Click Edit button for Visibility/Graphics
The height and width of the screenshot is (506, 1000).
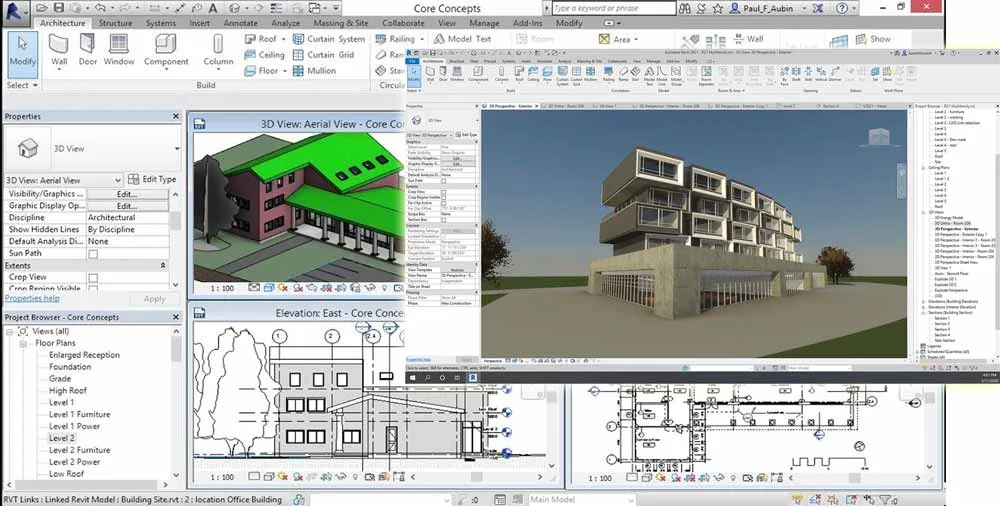(x=128, y=194)
